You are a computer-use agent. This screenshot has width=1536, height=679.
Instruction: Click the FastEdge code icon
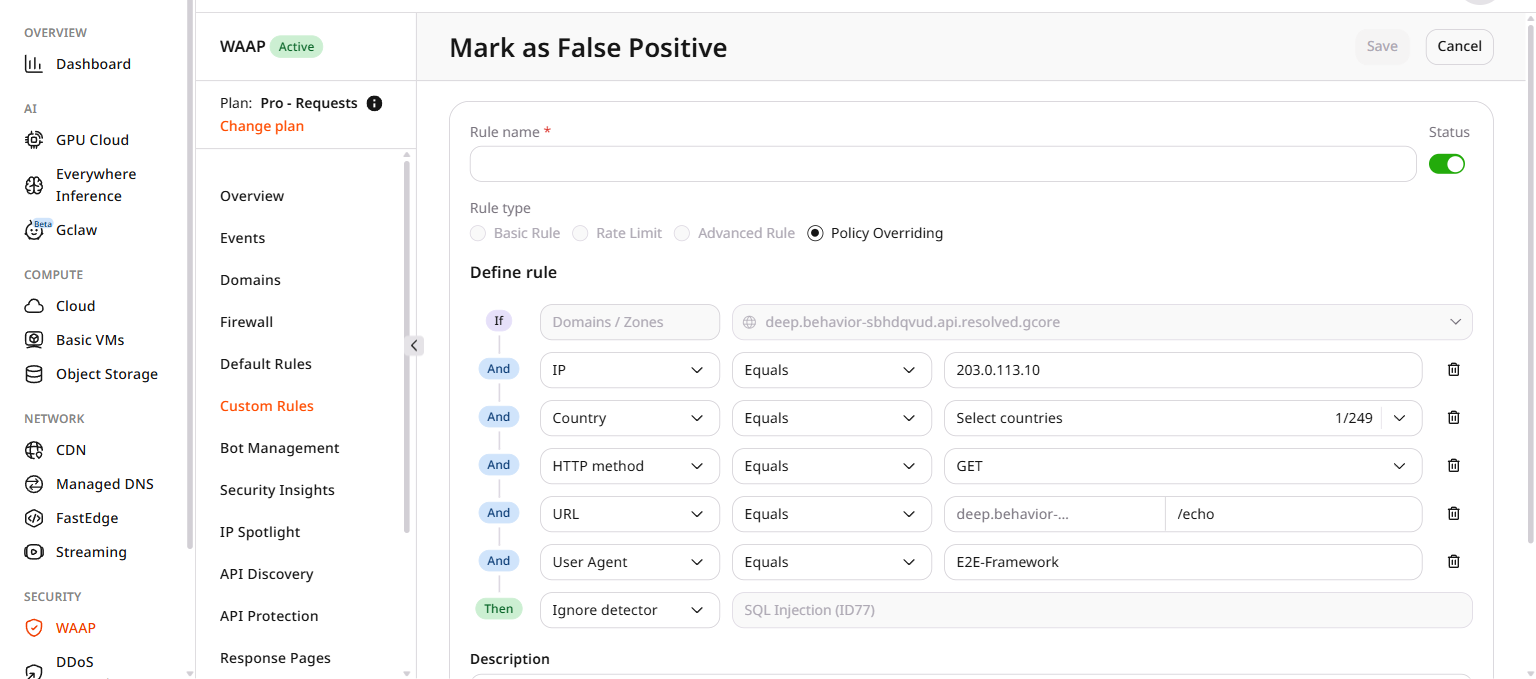tap(34, 518)
